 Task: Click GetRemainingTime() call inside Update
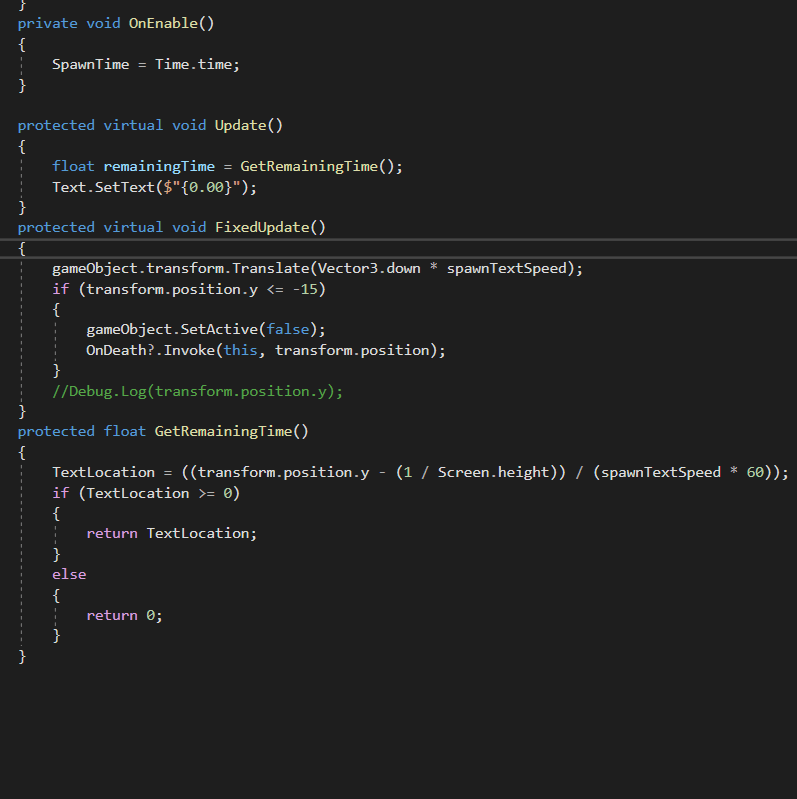[x=321, y=166]
